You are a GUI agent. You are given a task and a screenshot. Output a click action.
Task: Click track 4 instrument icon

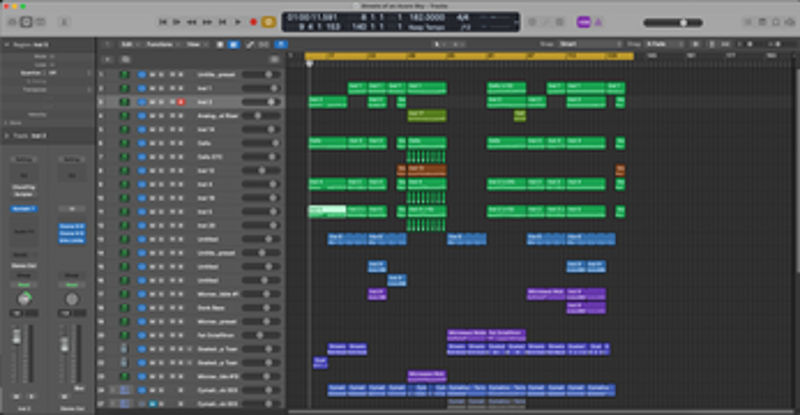124,116
